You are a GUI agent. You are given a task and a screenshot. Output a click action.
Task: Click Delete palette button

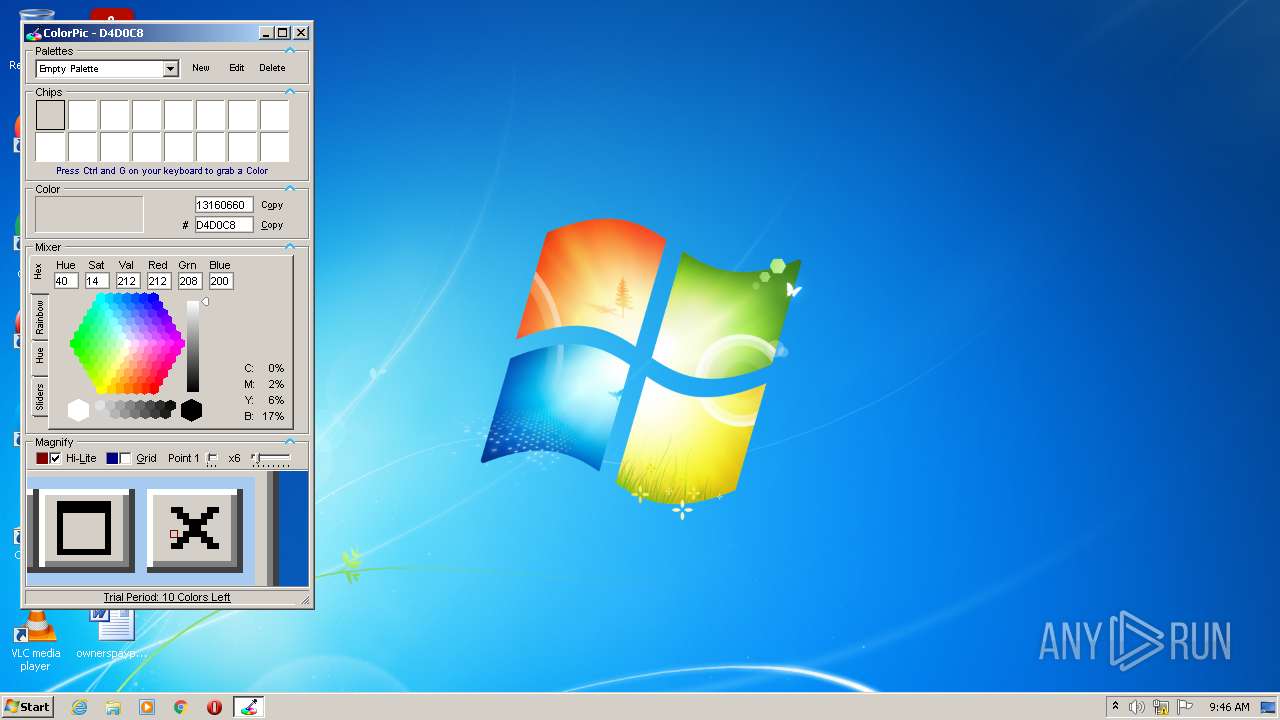coord(272,68)
